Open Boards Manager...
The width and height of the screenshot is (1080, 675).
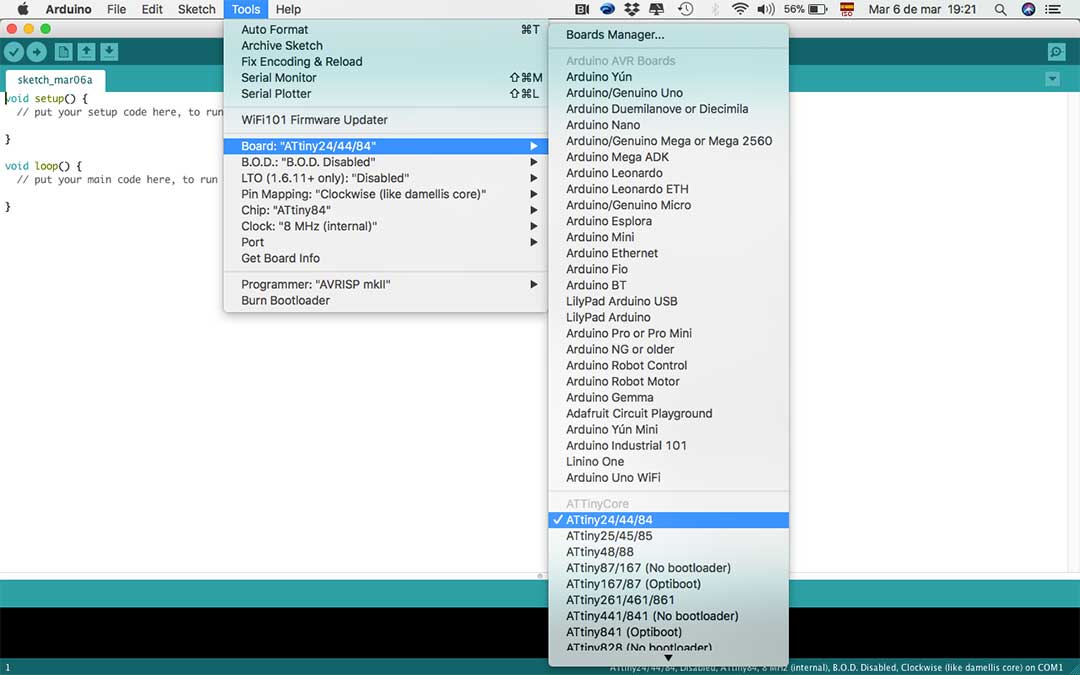coord(669,34)
